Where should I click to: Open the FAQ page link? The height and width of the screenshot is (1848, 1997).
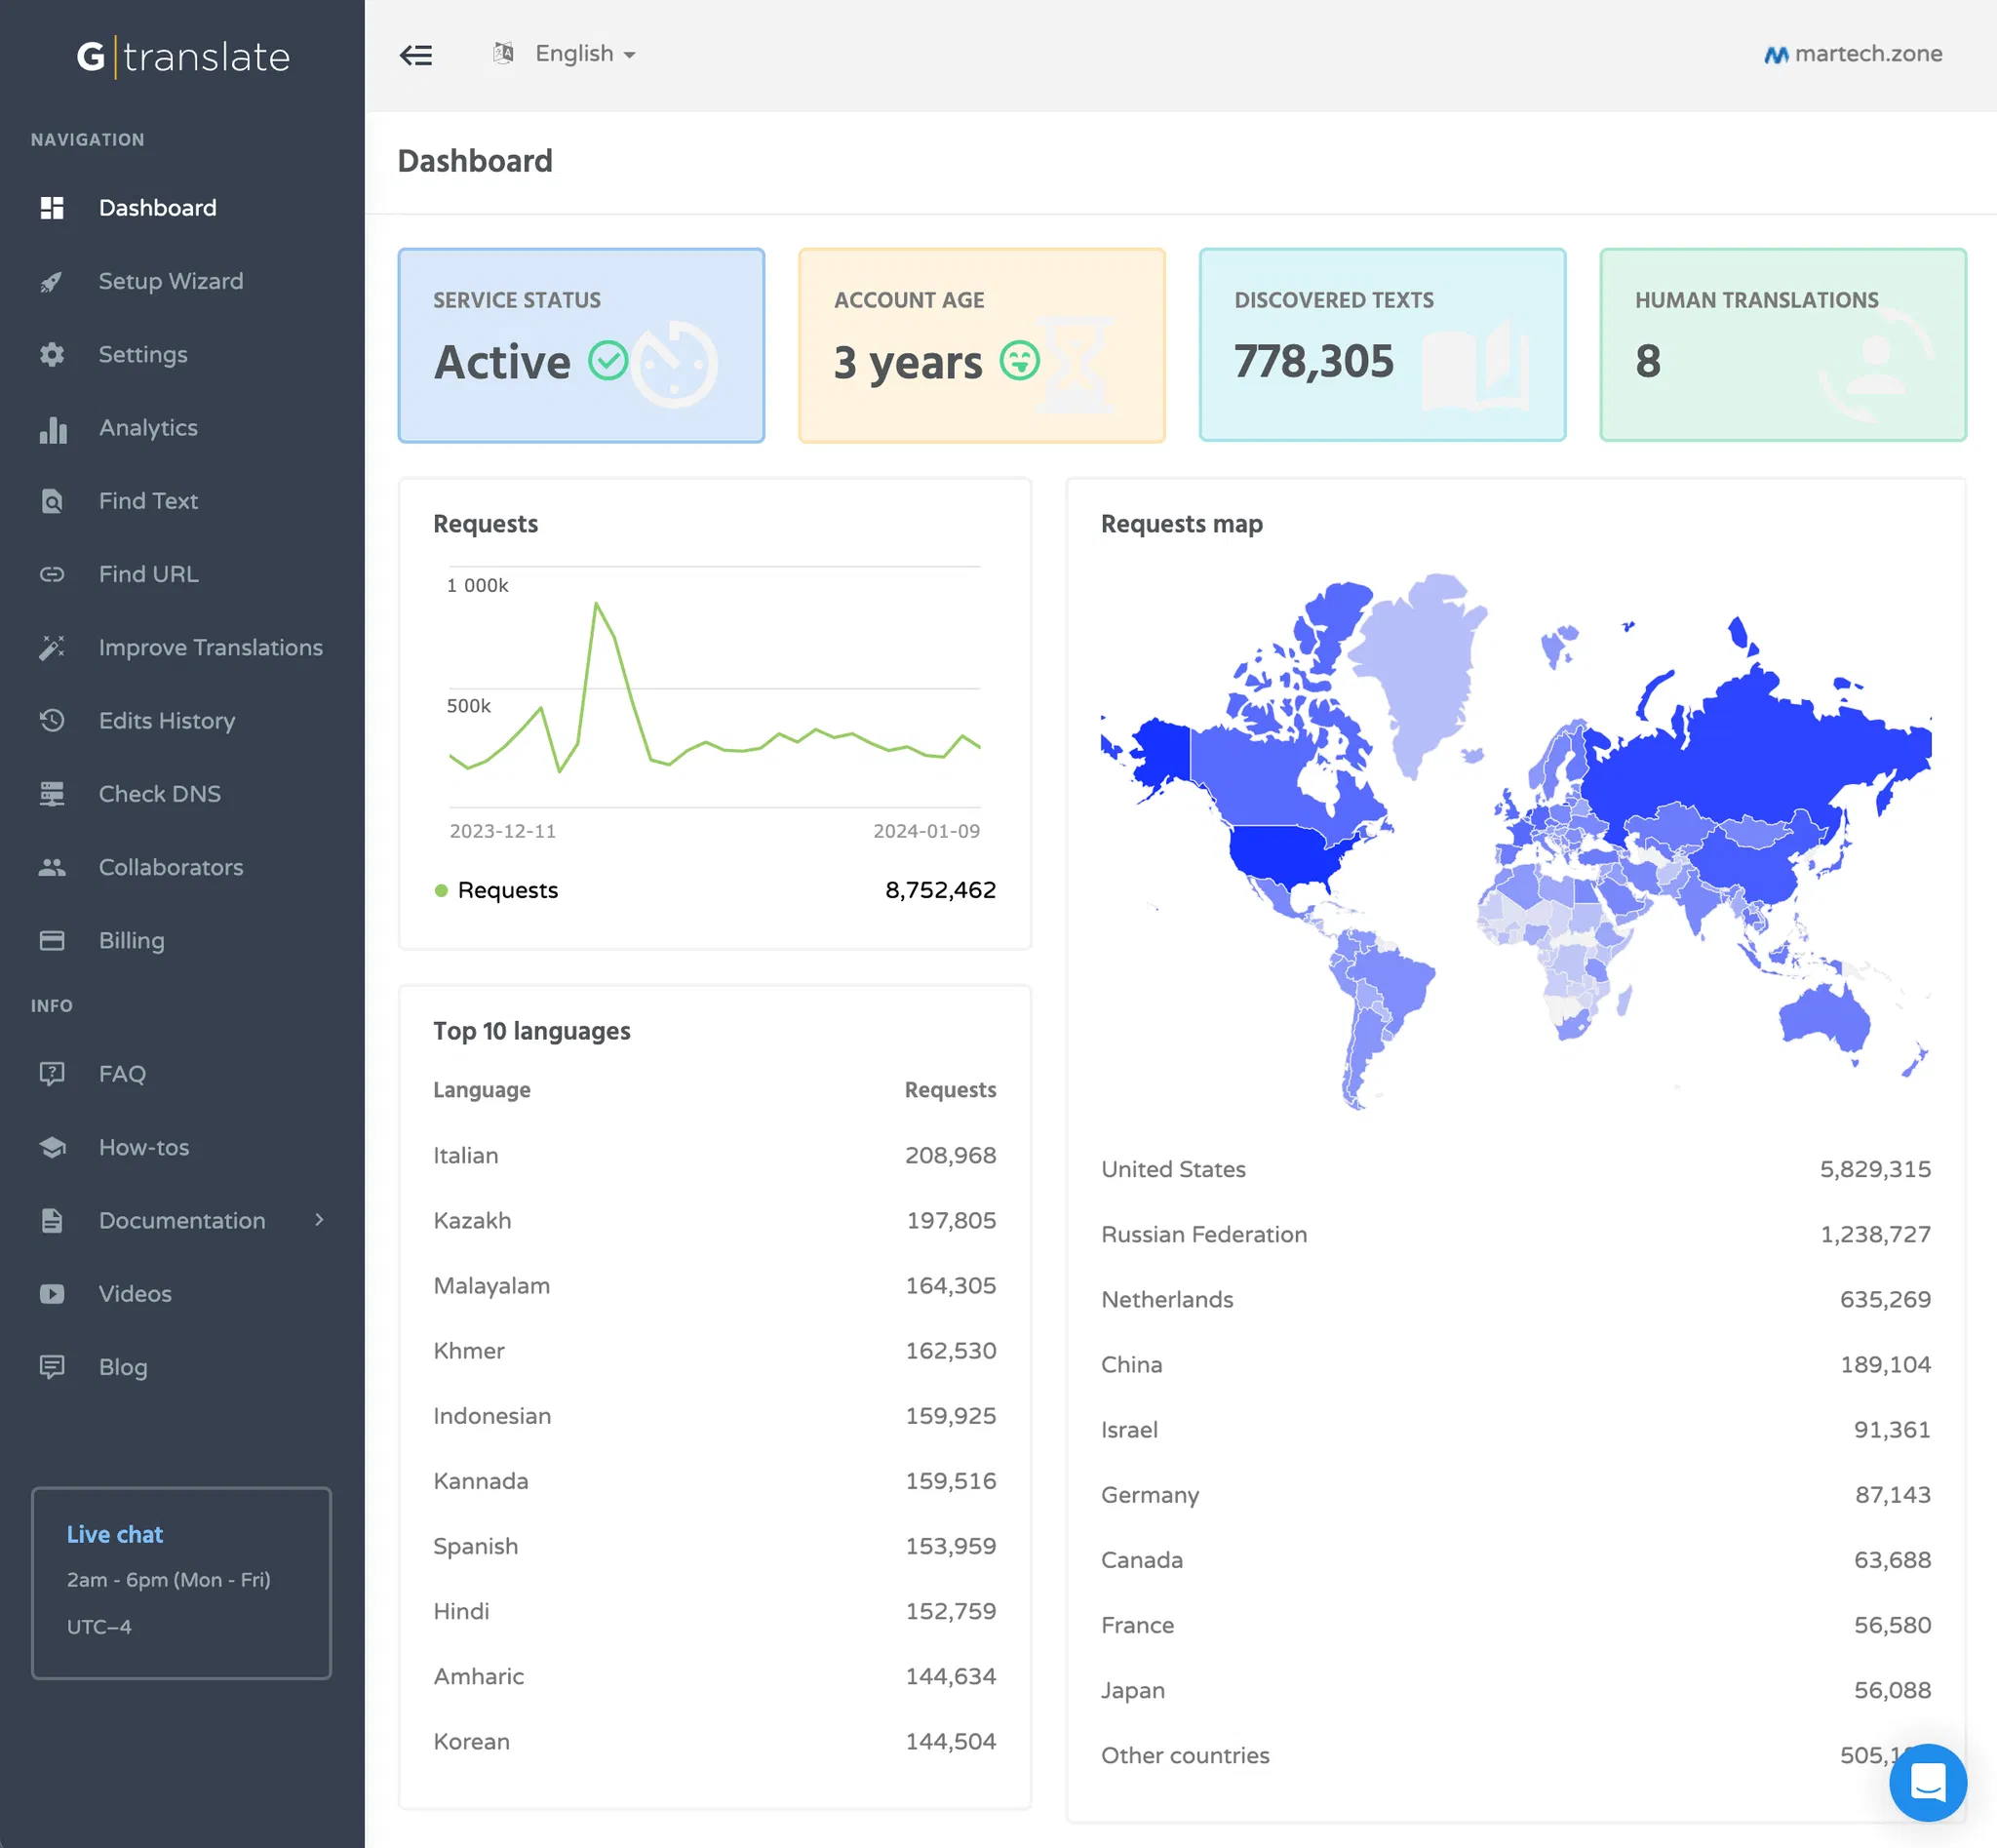[122, 1074]
